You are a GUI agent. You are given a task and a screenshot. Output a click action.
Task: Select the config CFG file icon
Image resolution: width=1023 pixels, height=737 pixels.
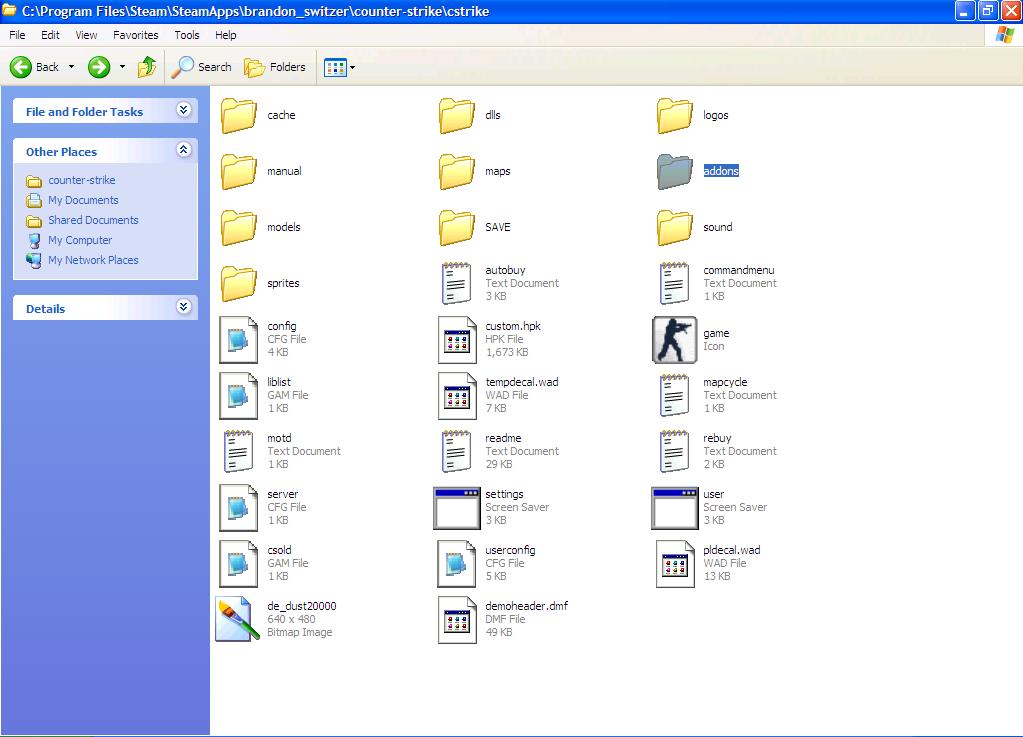(239, 340)
